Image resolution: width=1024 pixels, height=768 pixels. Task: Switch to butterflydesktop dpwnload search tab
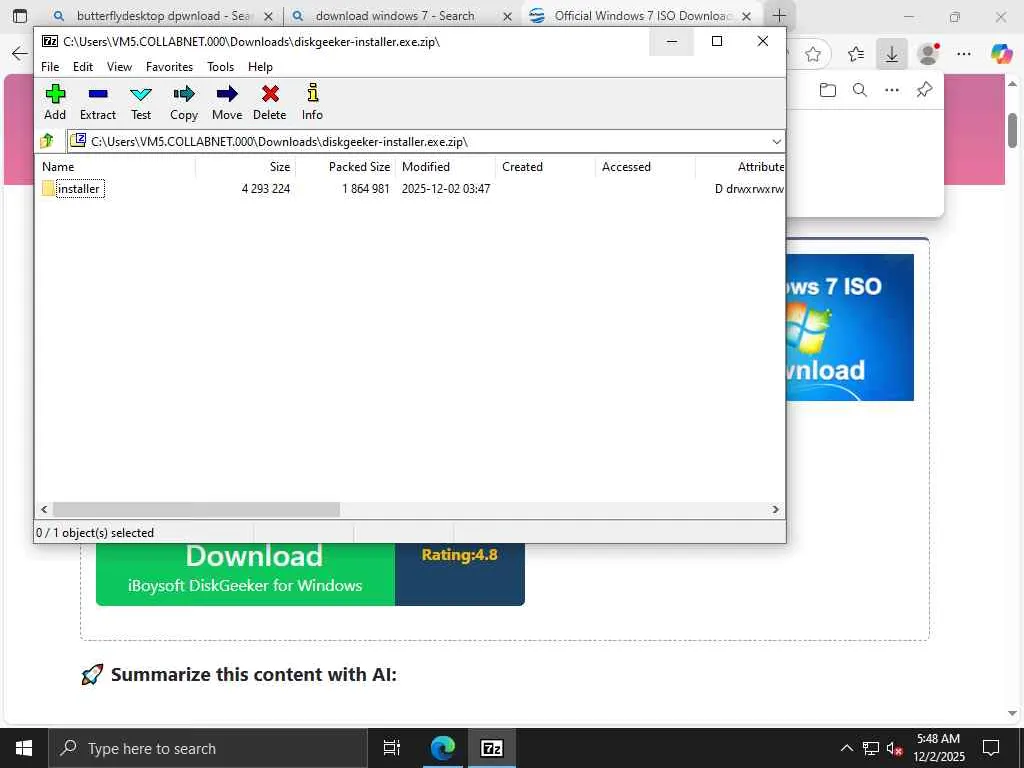[x=163, y=16]
